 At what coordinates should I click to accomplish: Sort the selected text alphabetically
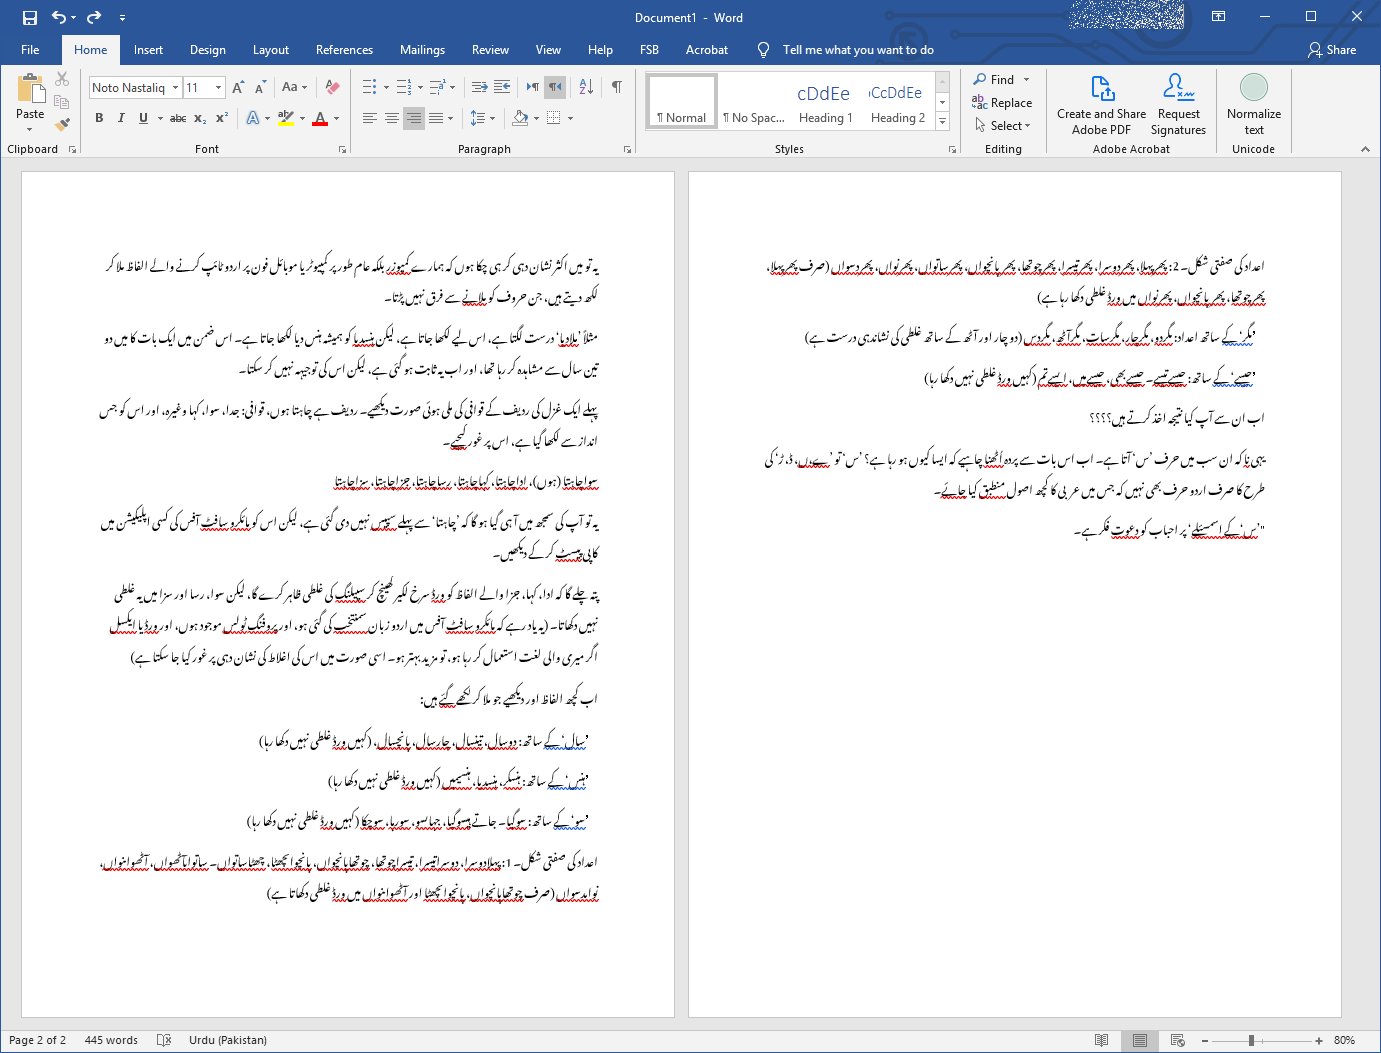pyautogui.click(x=586, y=88)
